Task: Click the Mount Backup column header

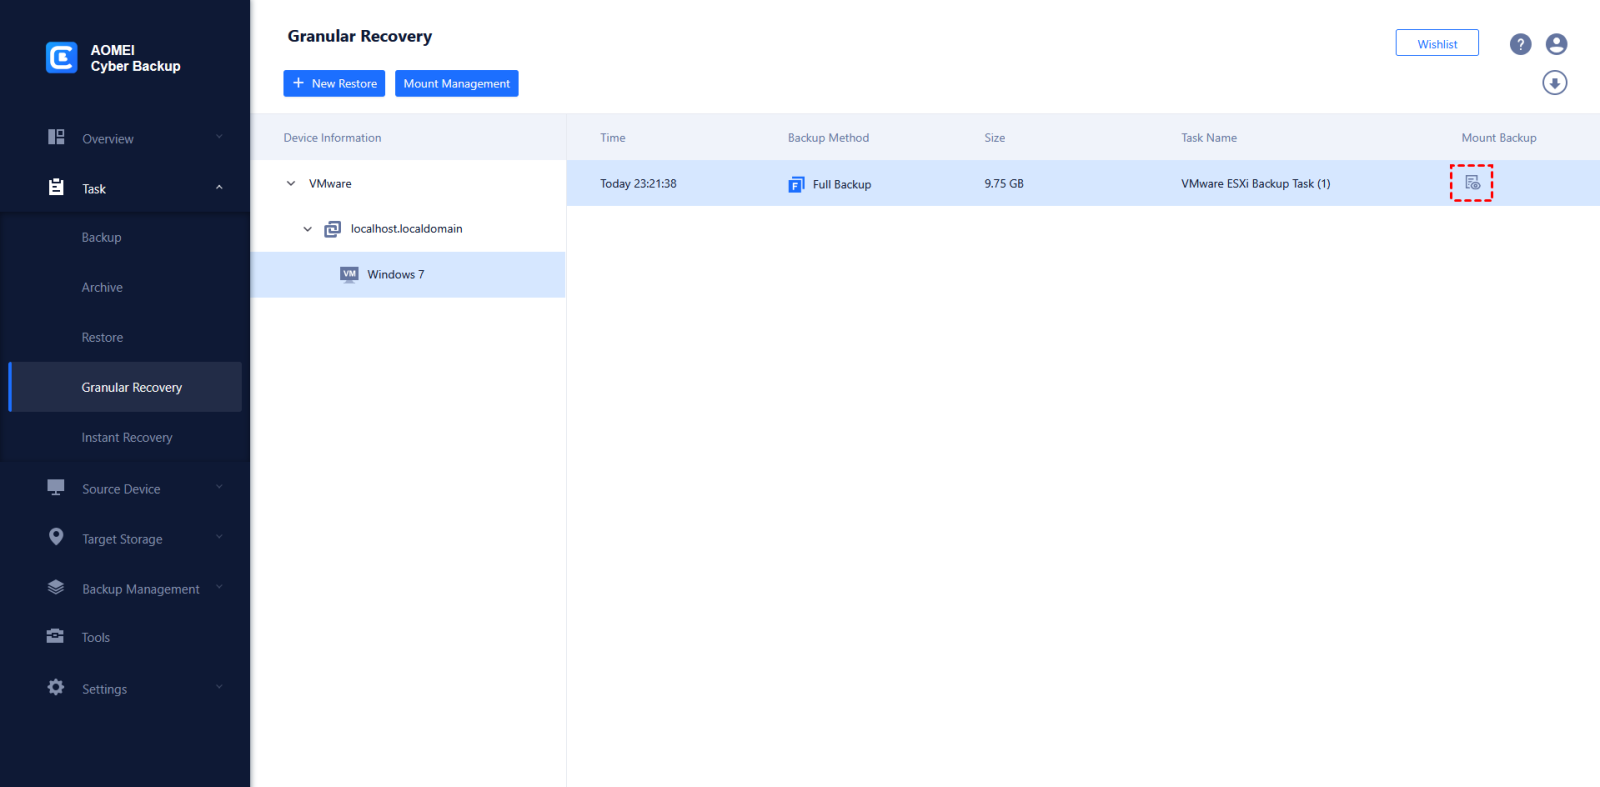Action: click(1499, 138)
